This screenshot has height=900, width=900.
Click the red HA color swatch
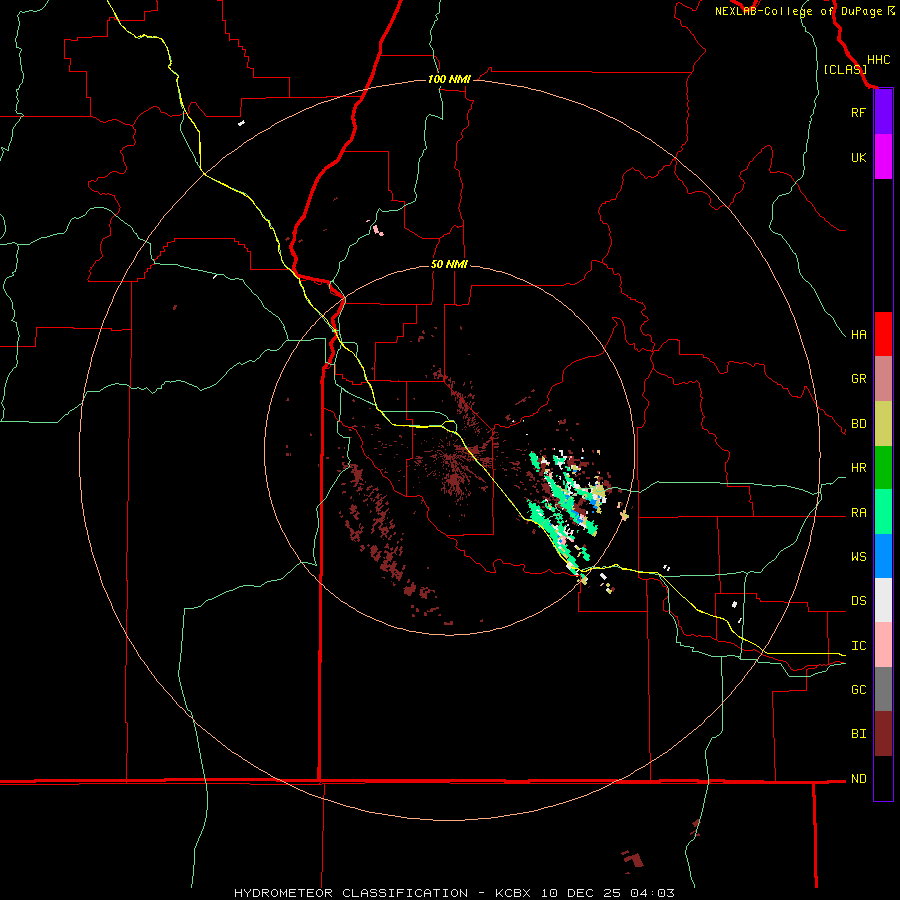(x=883, y=334)
